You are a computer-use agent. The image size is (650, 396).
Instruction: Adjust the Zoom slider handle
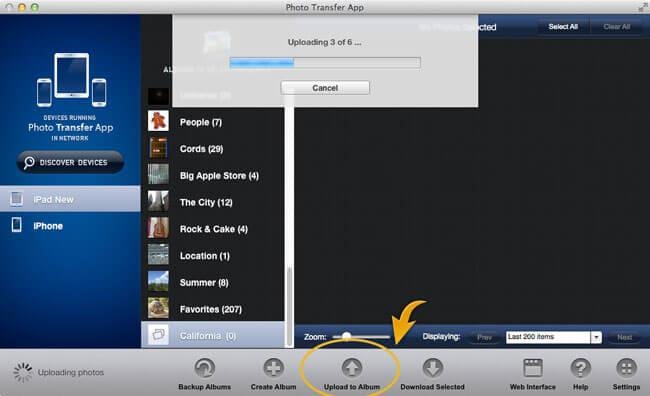[x=347, y=336]
